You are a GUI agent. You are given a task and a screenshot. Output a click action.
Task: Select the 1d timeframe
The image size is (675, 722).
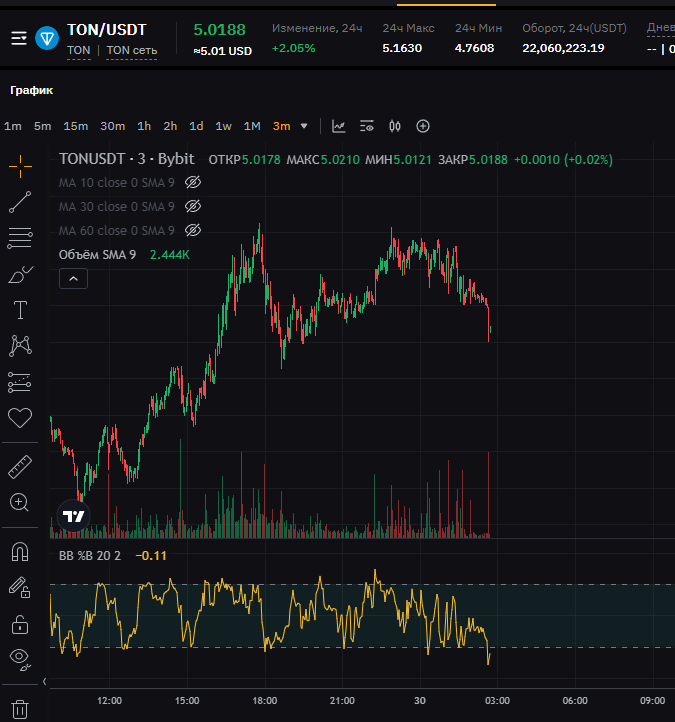coord(196,126)
